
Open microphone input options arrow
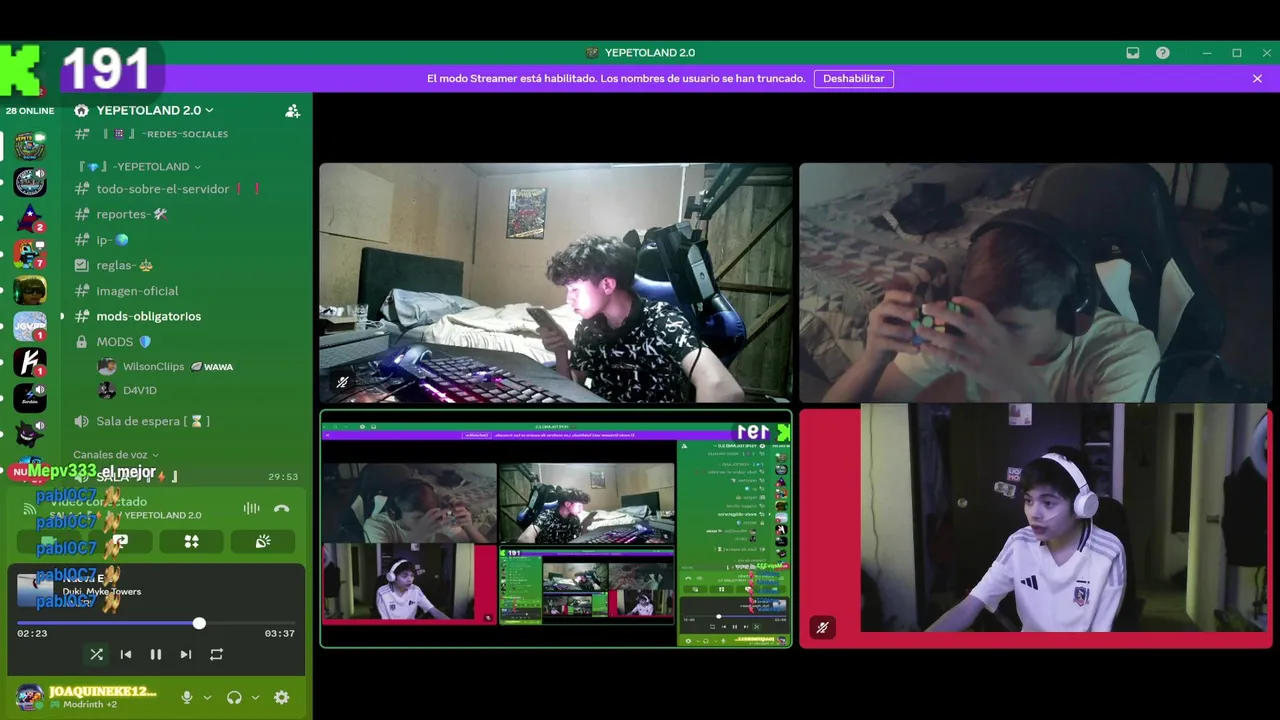click(207, 697)
